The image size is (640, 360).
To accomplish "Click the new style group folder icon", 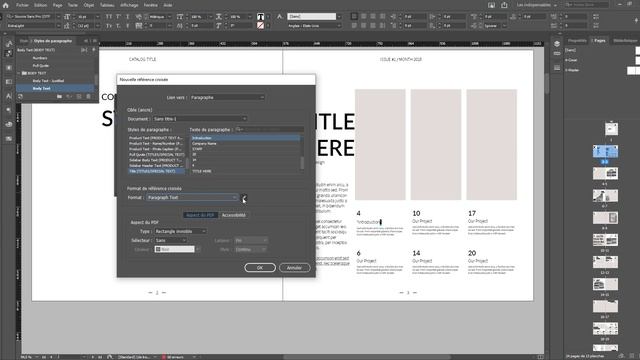I will [x=60, y=96].
